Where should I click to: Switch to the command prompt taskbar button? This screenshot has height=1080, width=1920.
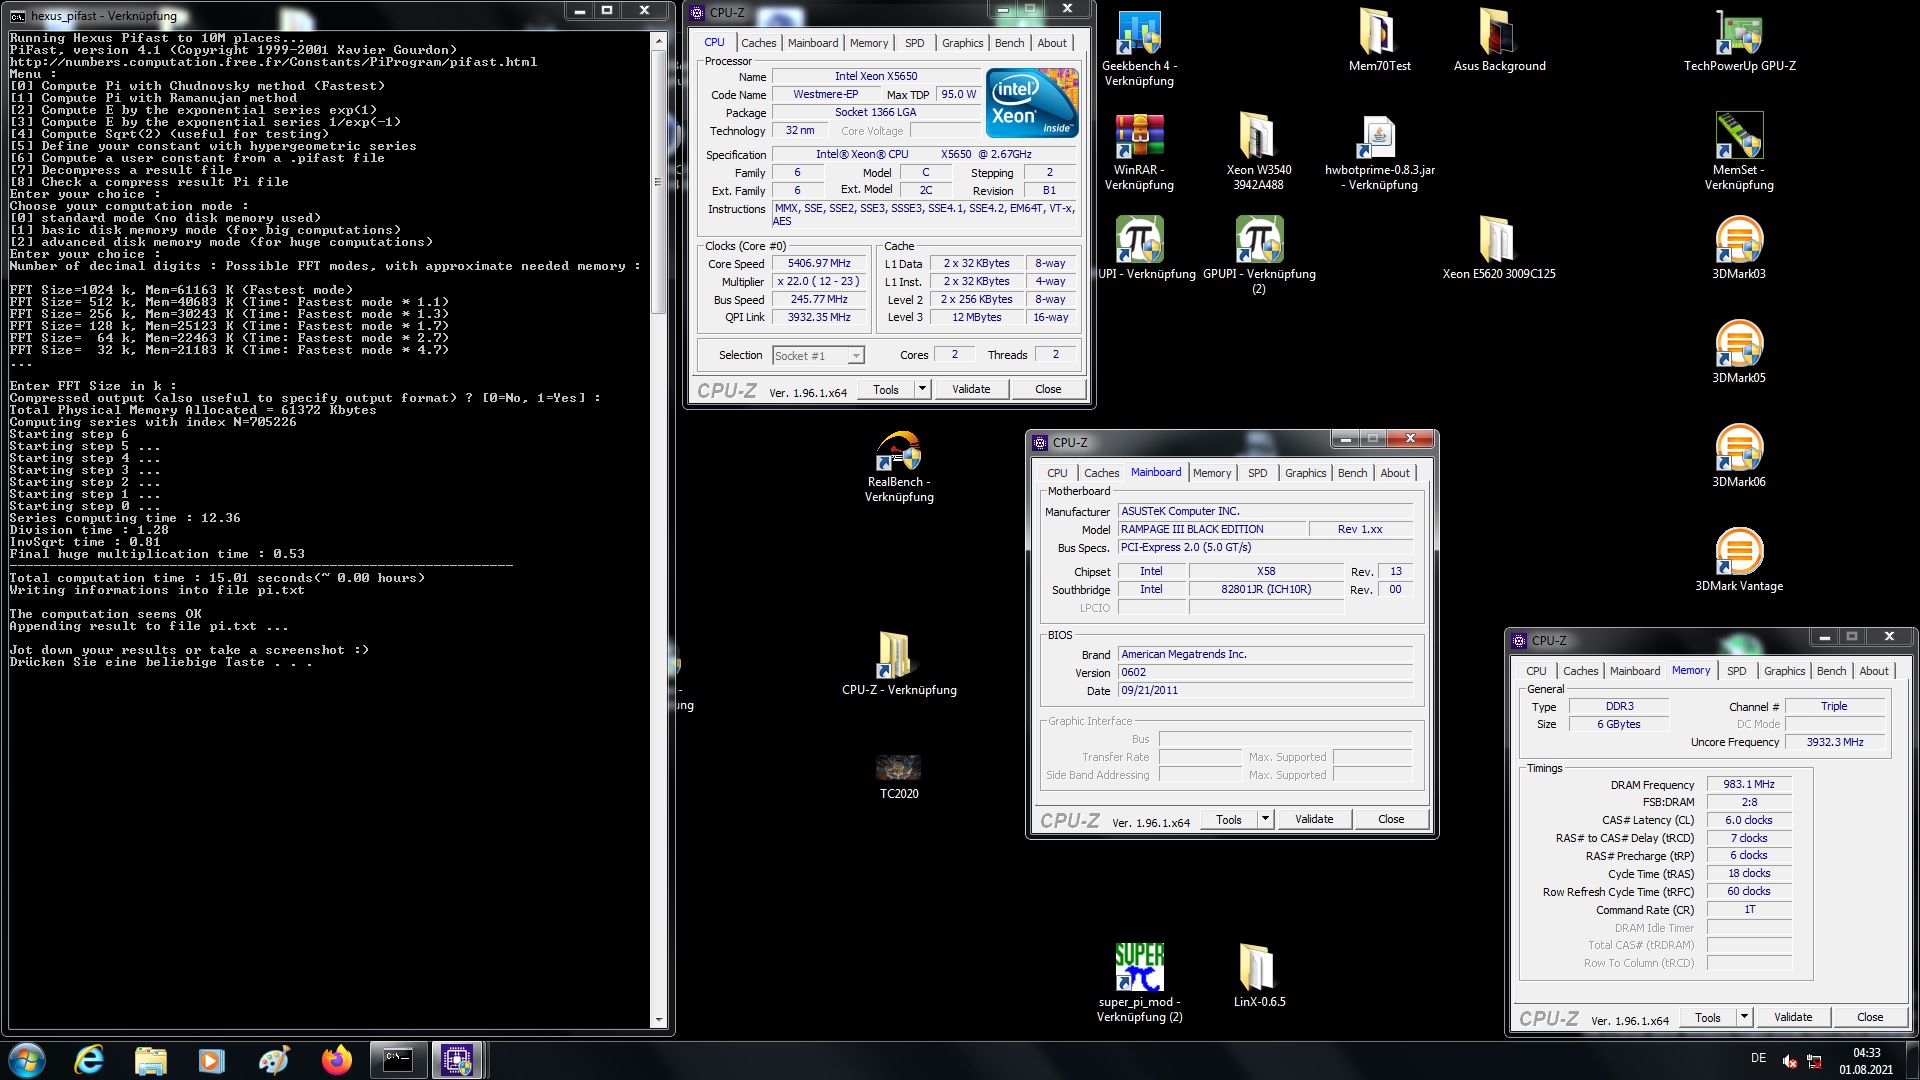click(398, 1059)
